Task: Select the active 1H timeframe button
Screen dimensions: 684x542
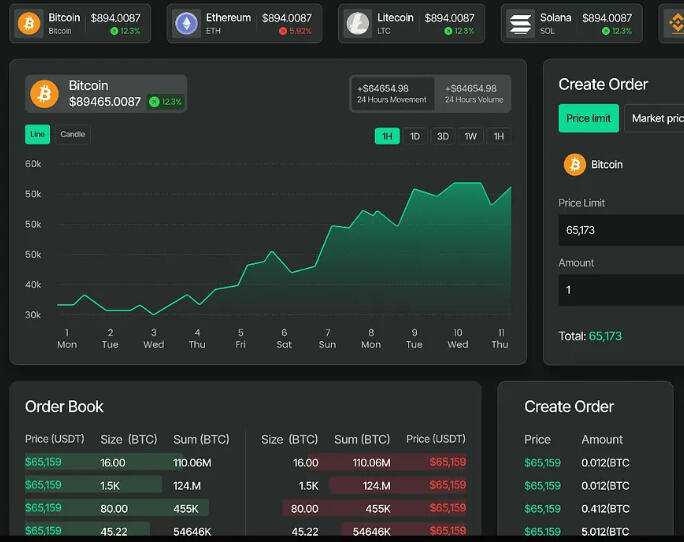Action: [x=387, y=136]
